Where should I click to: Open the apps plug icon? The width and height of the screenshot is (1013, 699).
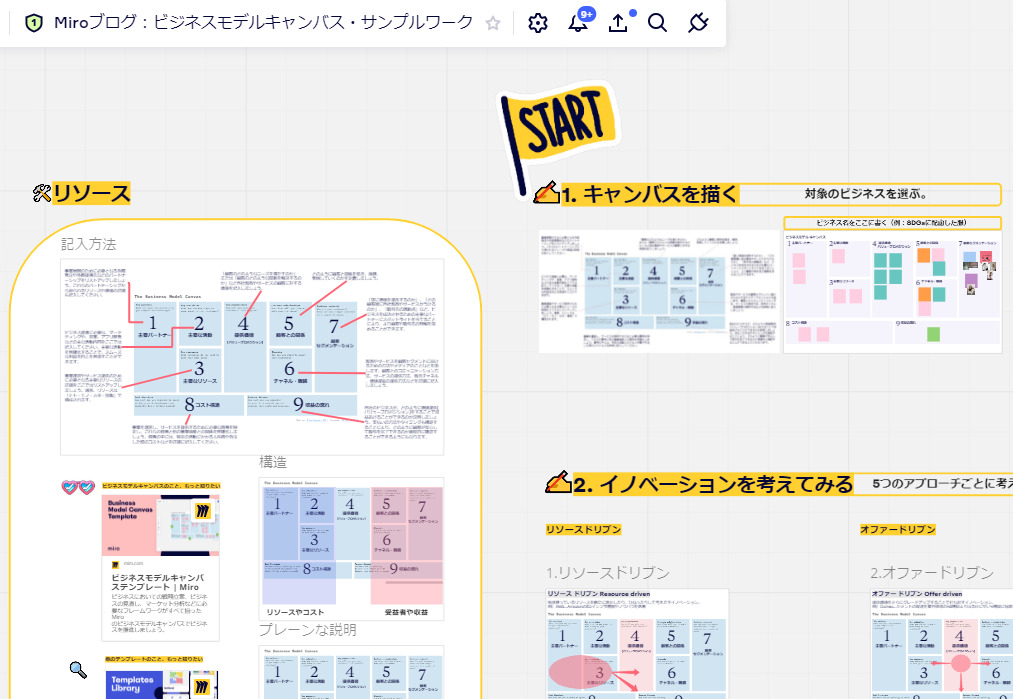(x=699, y=23)
